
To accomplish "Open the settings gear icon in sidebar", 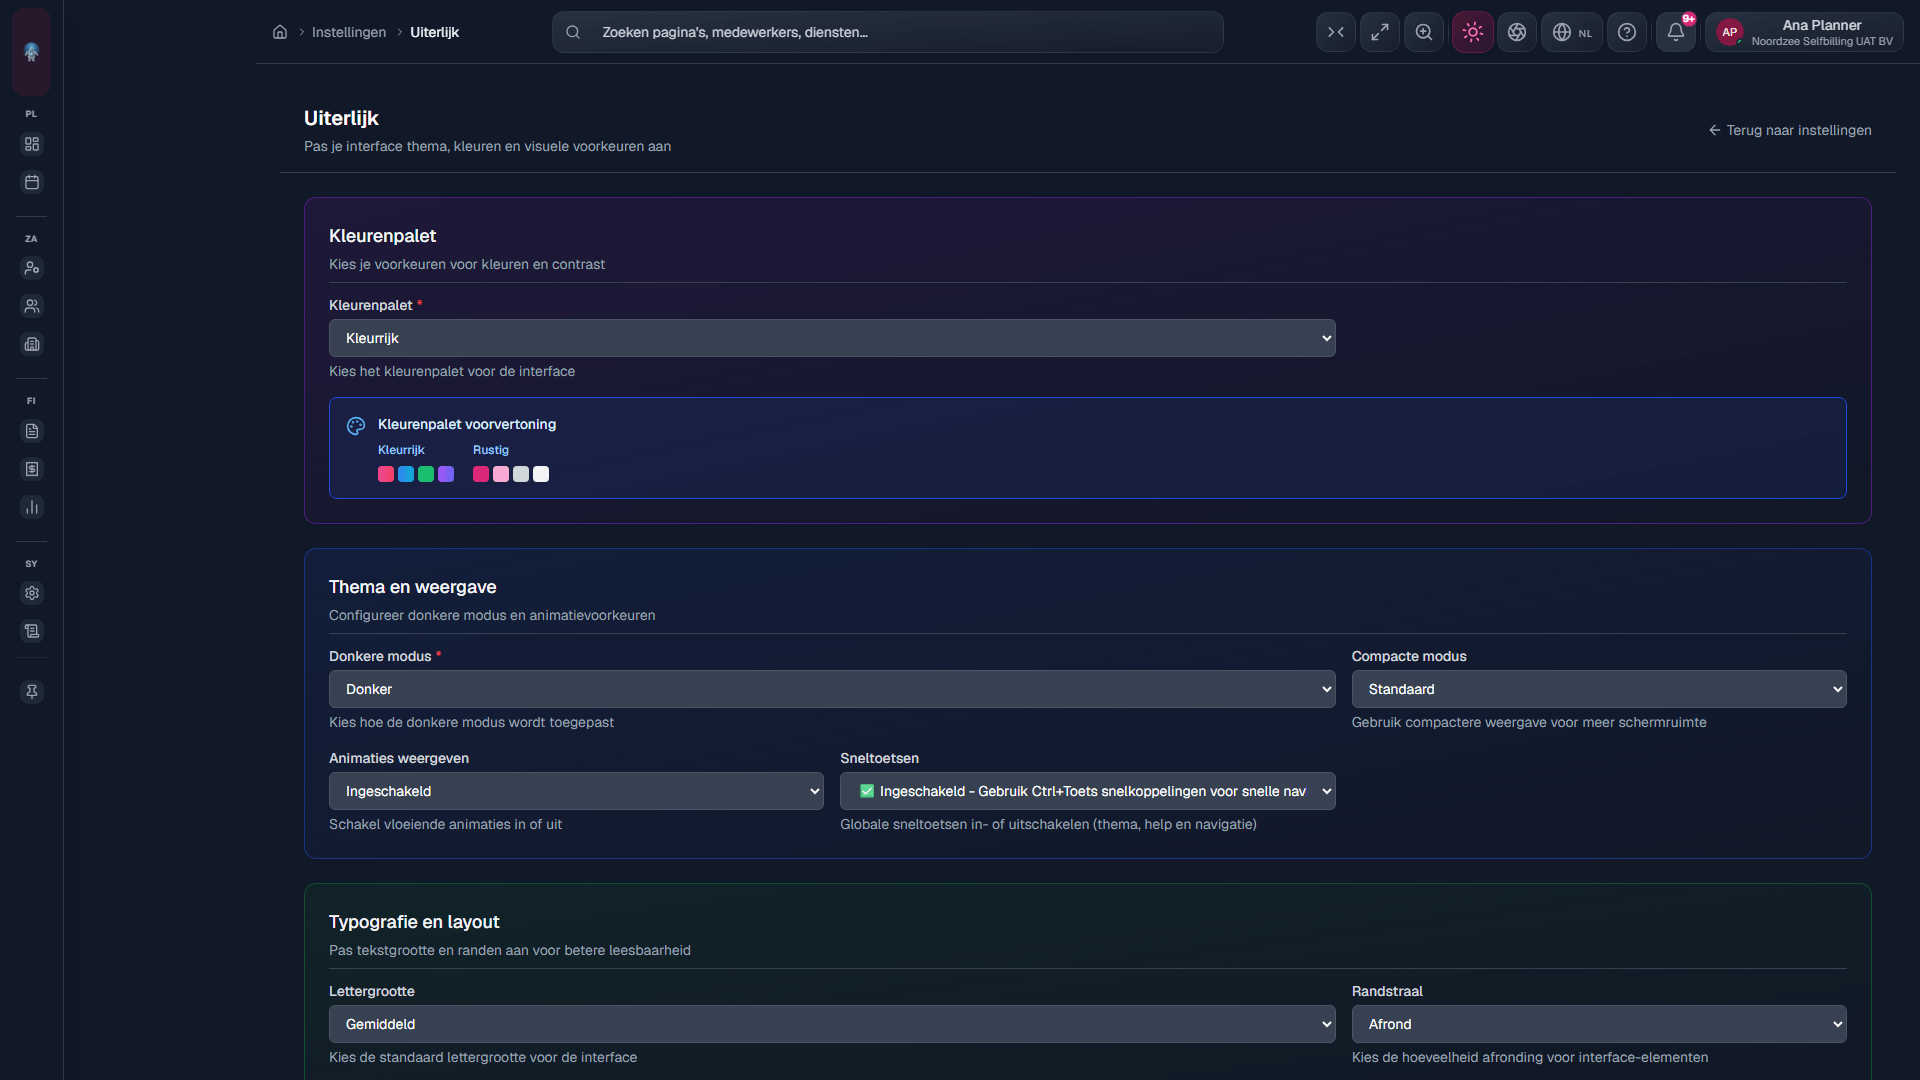I will [x=32, y=593].
